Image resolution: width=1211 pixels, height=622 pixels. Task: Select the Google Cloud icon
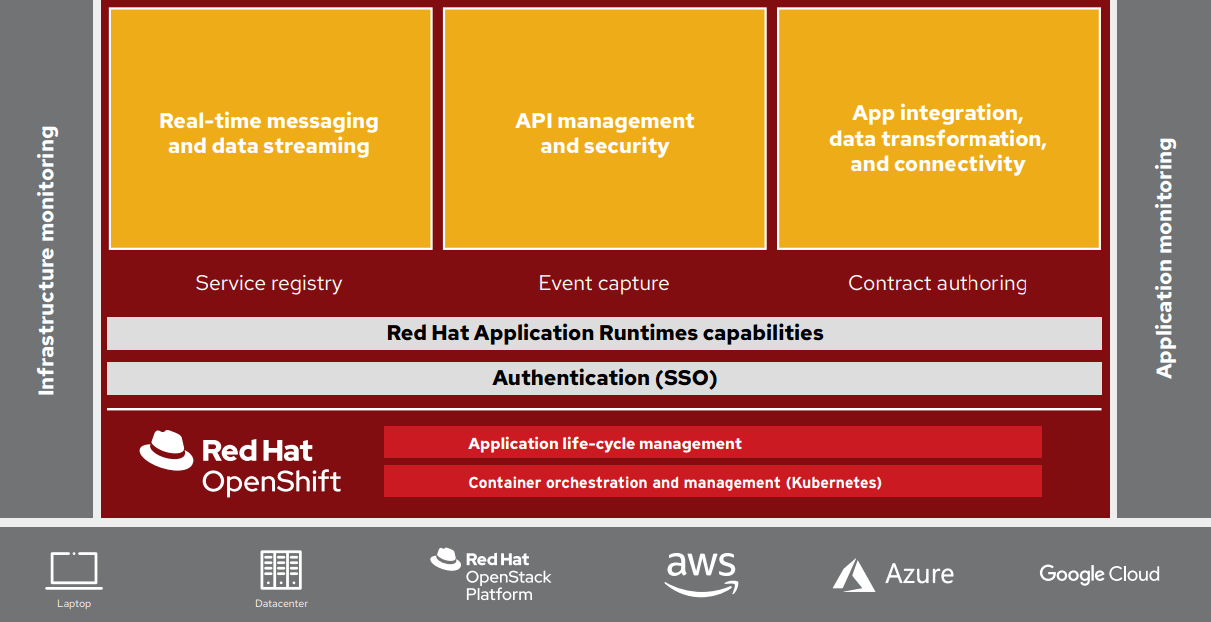point(1099,574)
